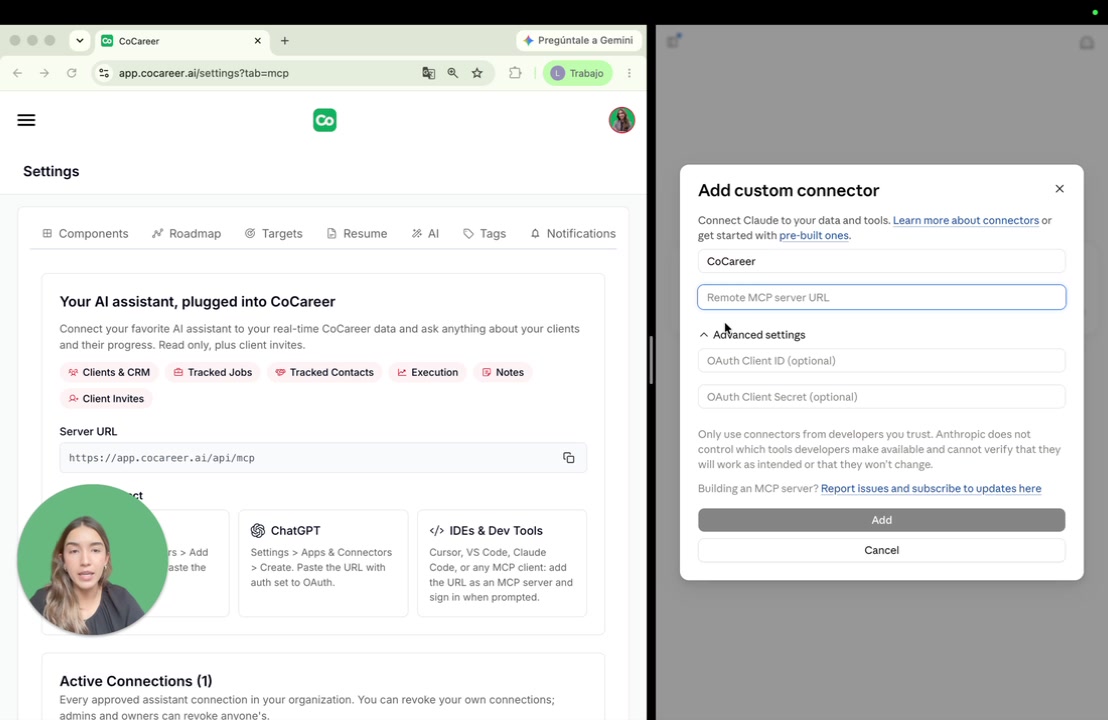This screenshot has width=1108, height=720.
Task: Click the Notes tag
Action: pos(502,372)
